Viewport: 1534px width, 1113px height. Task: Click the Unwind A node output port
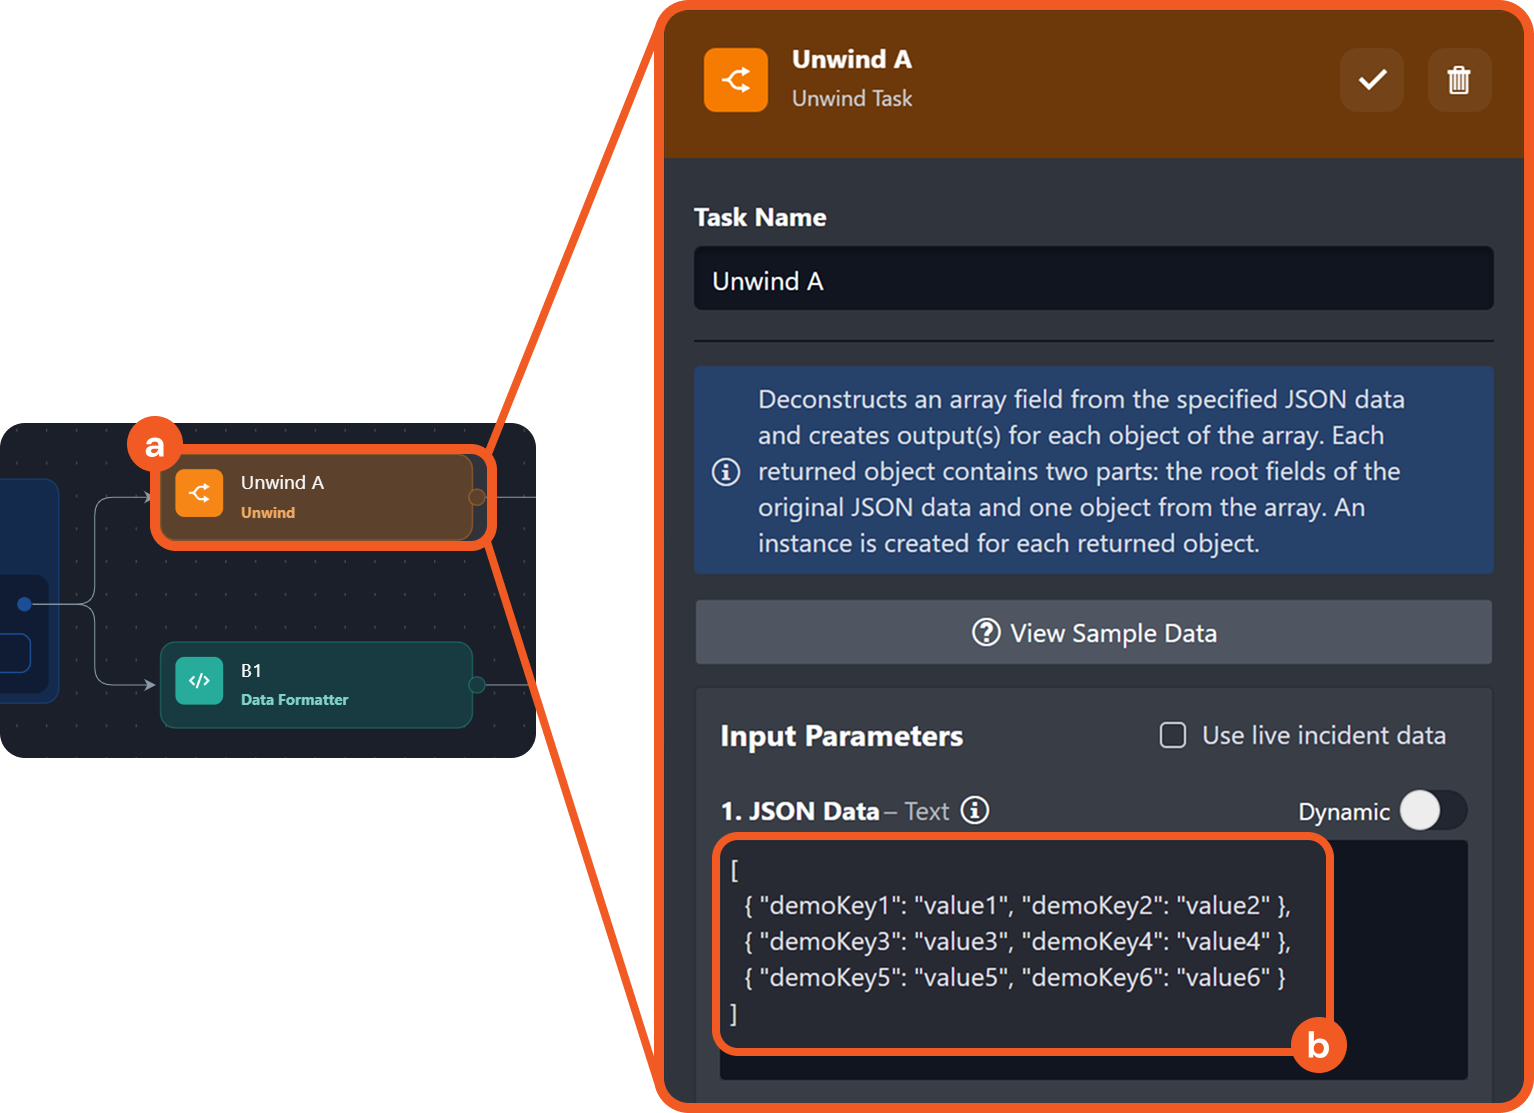pos(477,497)
